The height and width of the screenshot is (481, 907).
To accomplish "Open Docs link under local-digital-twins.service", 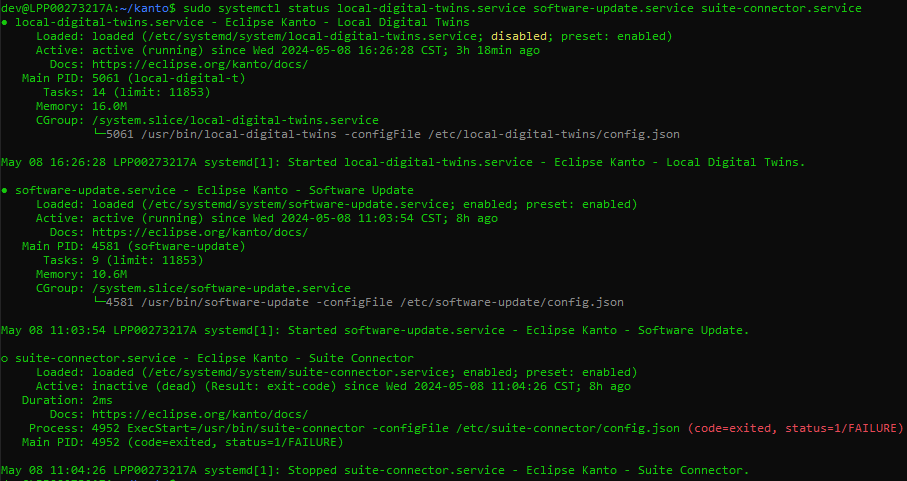I will [200, 64].
